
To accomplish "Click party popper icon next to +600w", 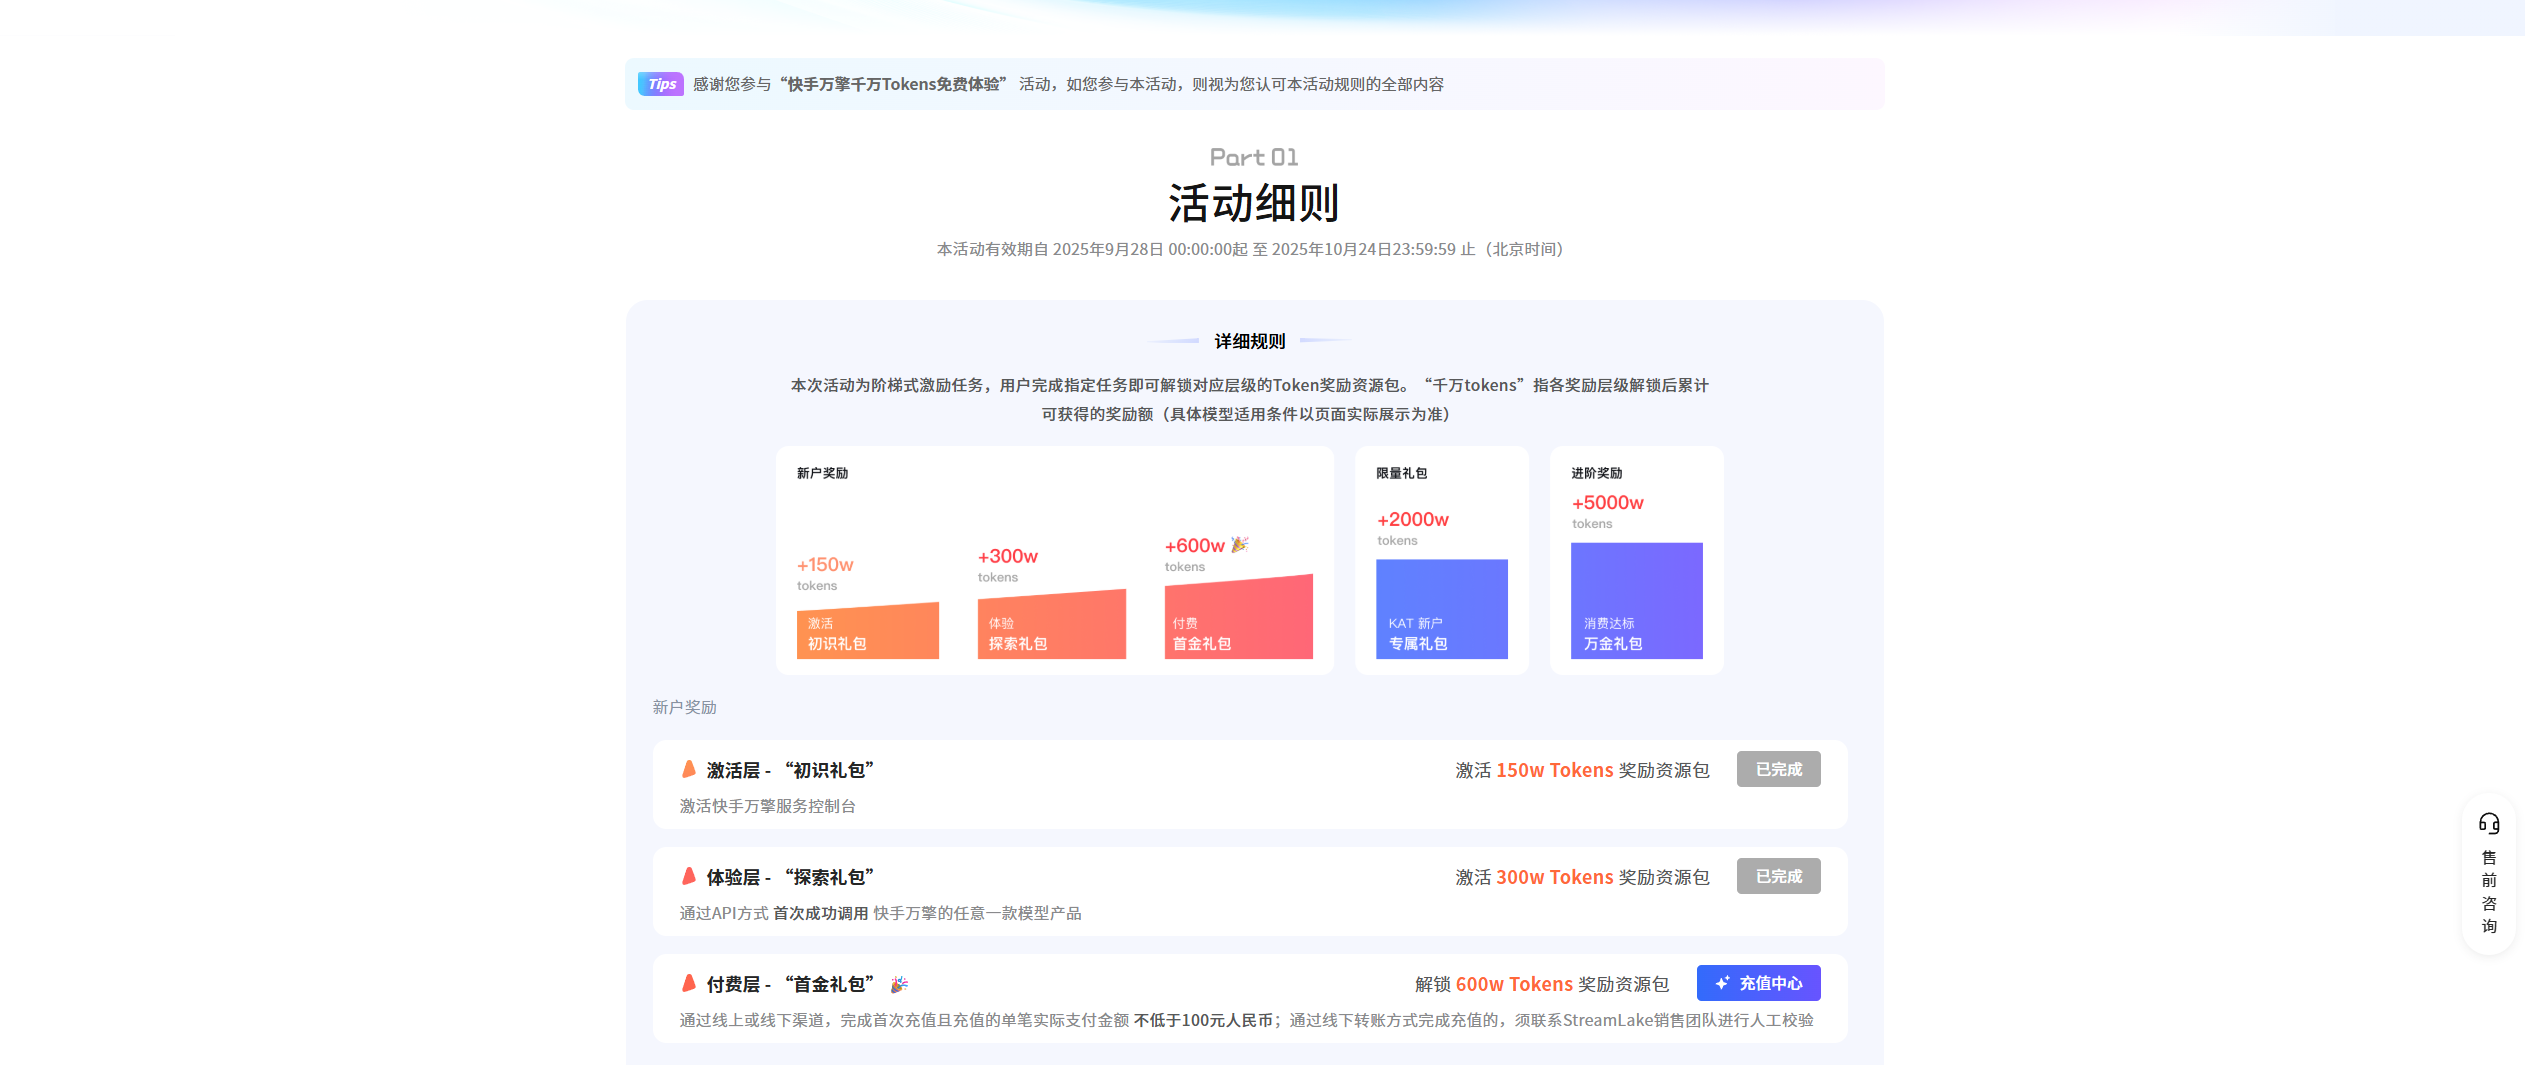I will pyautogui.click(x=1240, y=545).
